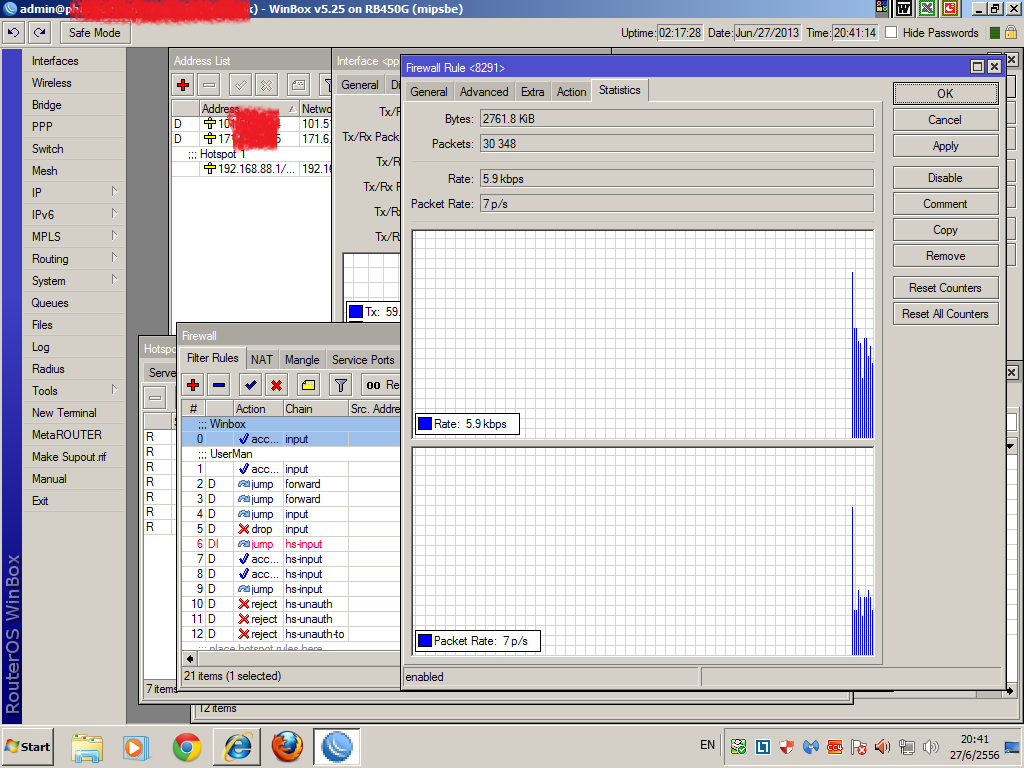Add a new firewall filter rule
The width and height of the screenshot is (1024, 768).
pyautogui.click(x=193, y=385)
